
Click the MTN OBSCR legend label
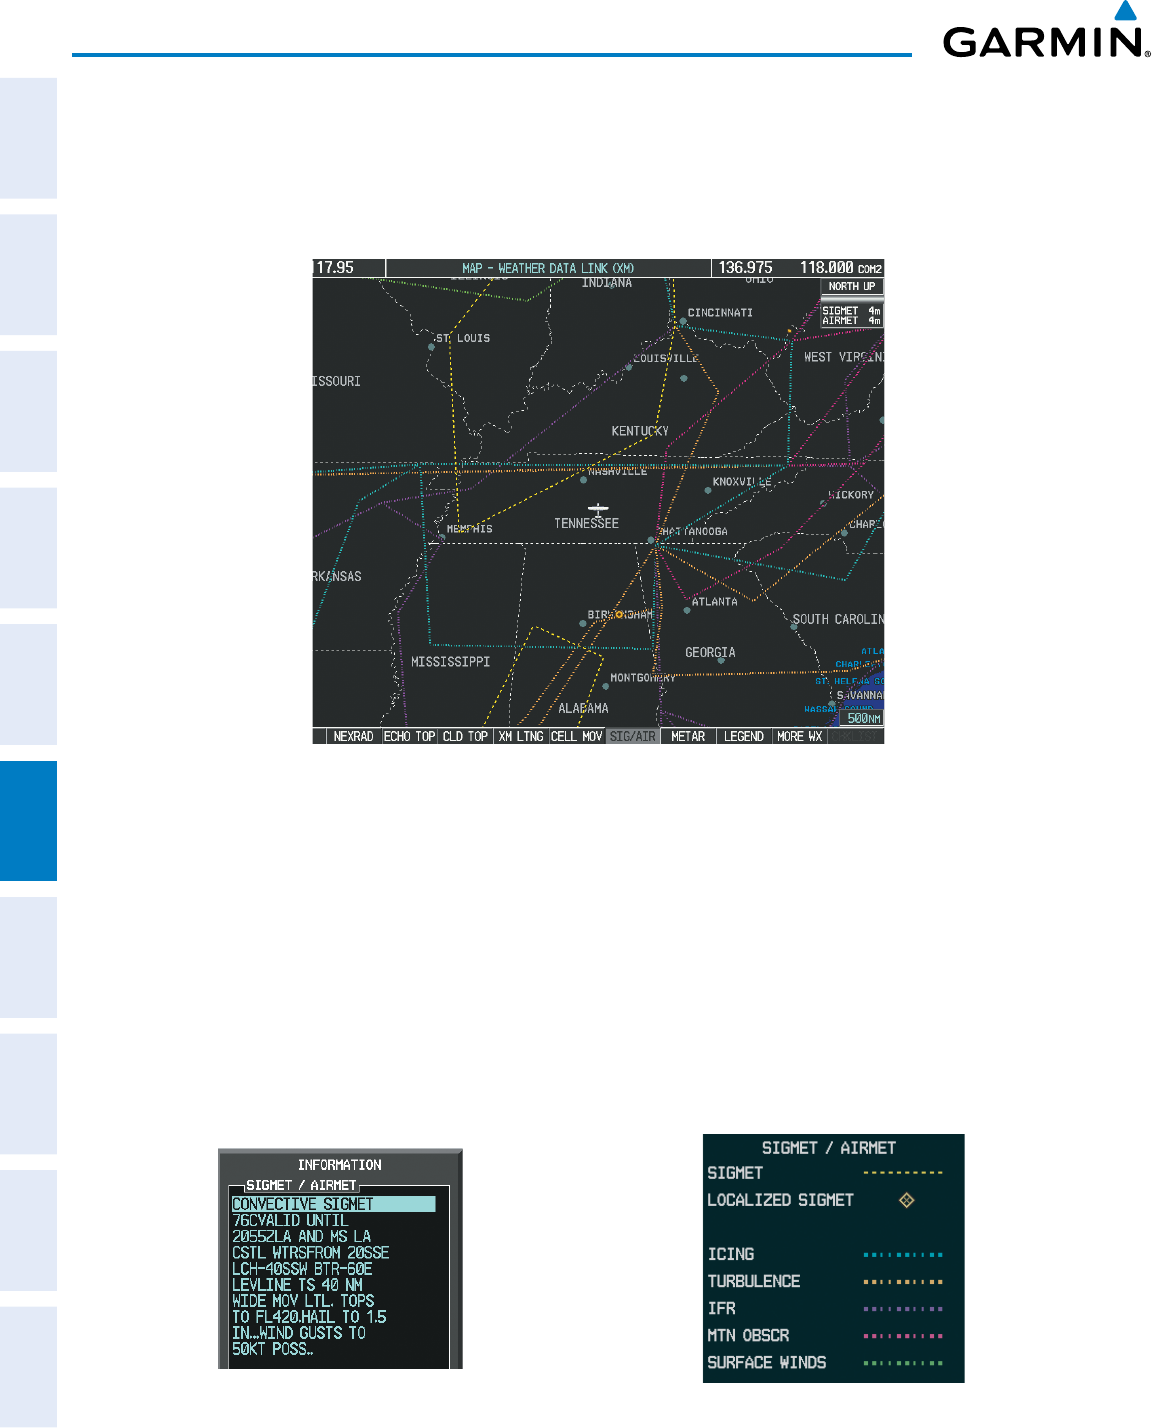[x=748, y=1335]
